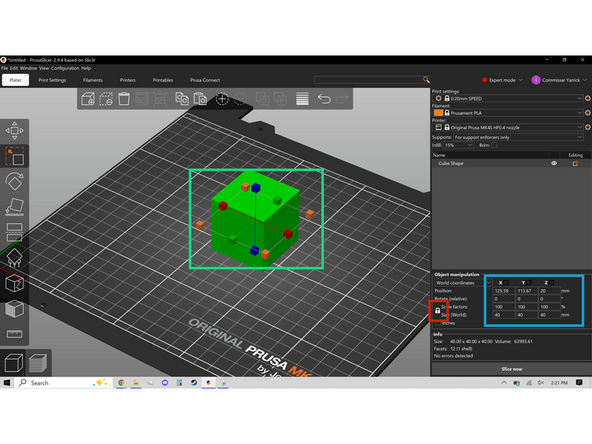Screen dimensions: 592x444
Task: Open the Configuration menu
Action: [65, 68]
